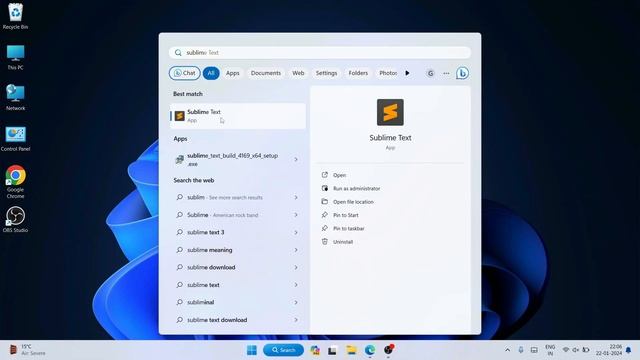Click the Windows Start button on taskbar
The image size is (640, 360).
(252, 350)
